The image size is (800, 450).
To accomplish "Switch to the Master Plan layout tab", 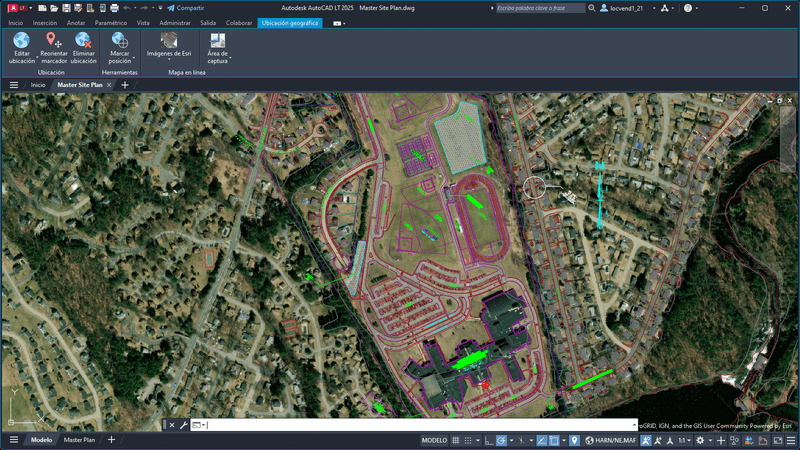I will (x=79, y=440).
